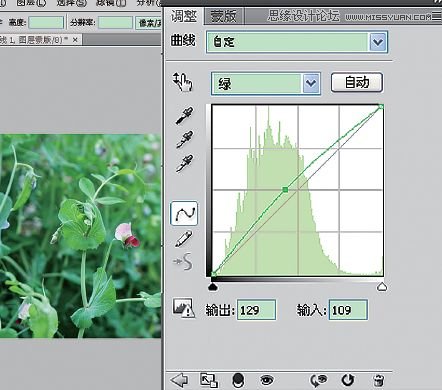Select the on-image targeted adjustment hand tool

click(182, 82)
